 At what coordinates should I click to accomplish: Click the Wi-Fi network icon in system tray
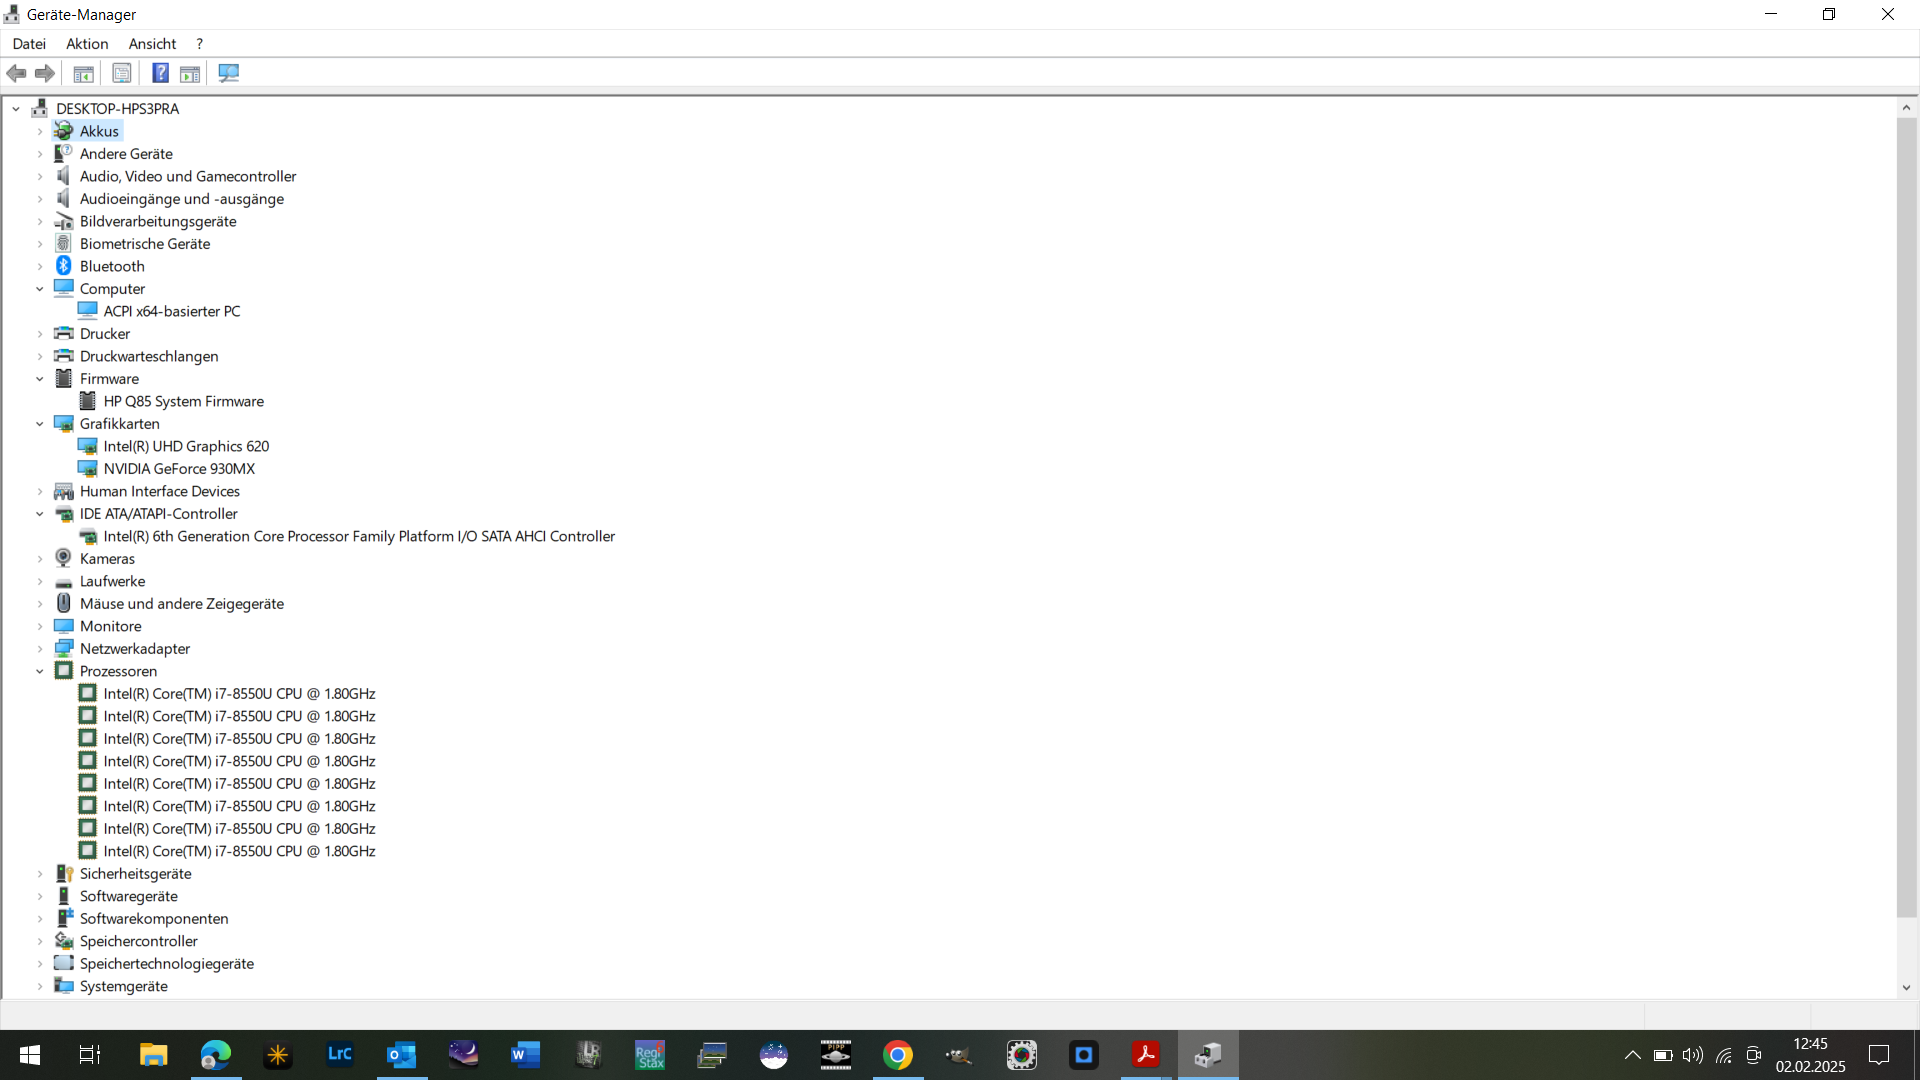(x=1724, y=1055)
